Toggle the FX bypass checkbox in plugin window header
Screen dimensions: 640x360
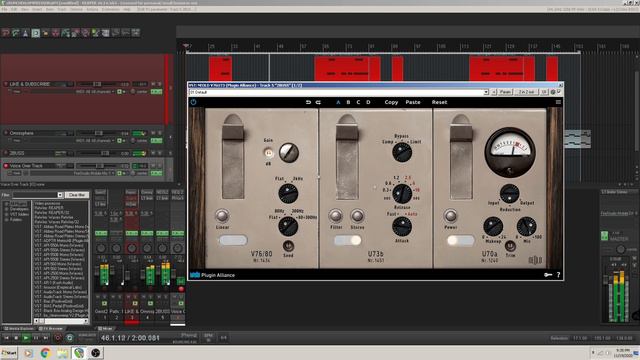[x=559, y=92]
